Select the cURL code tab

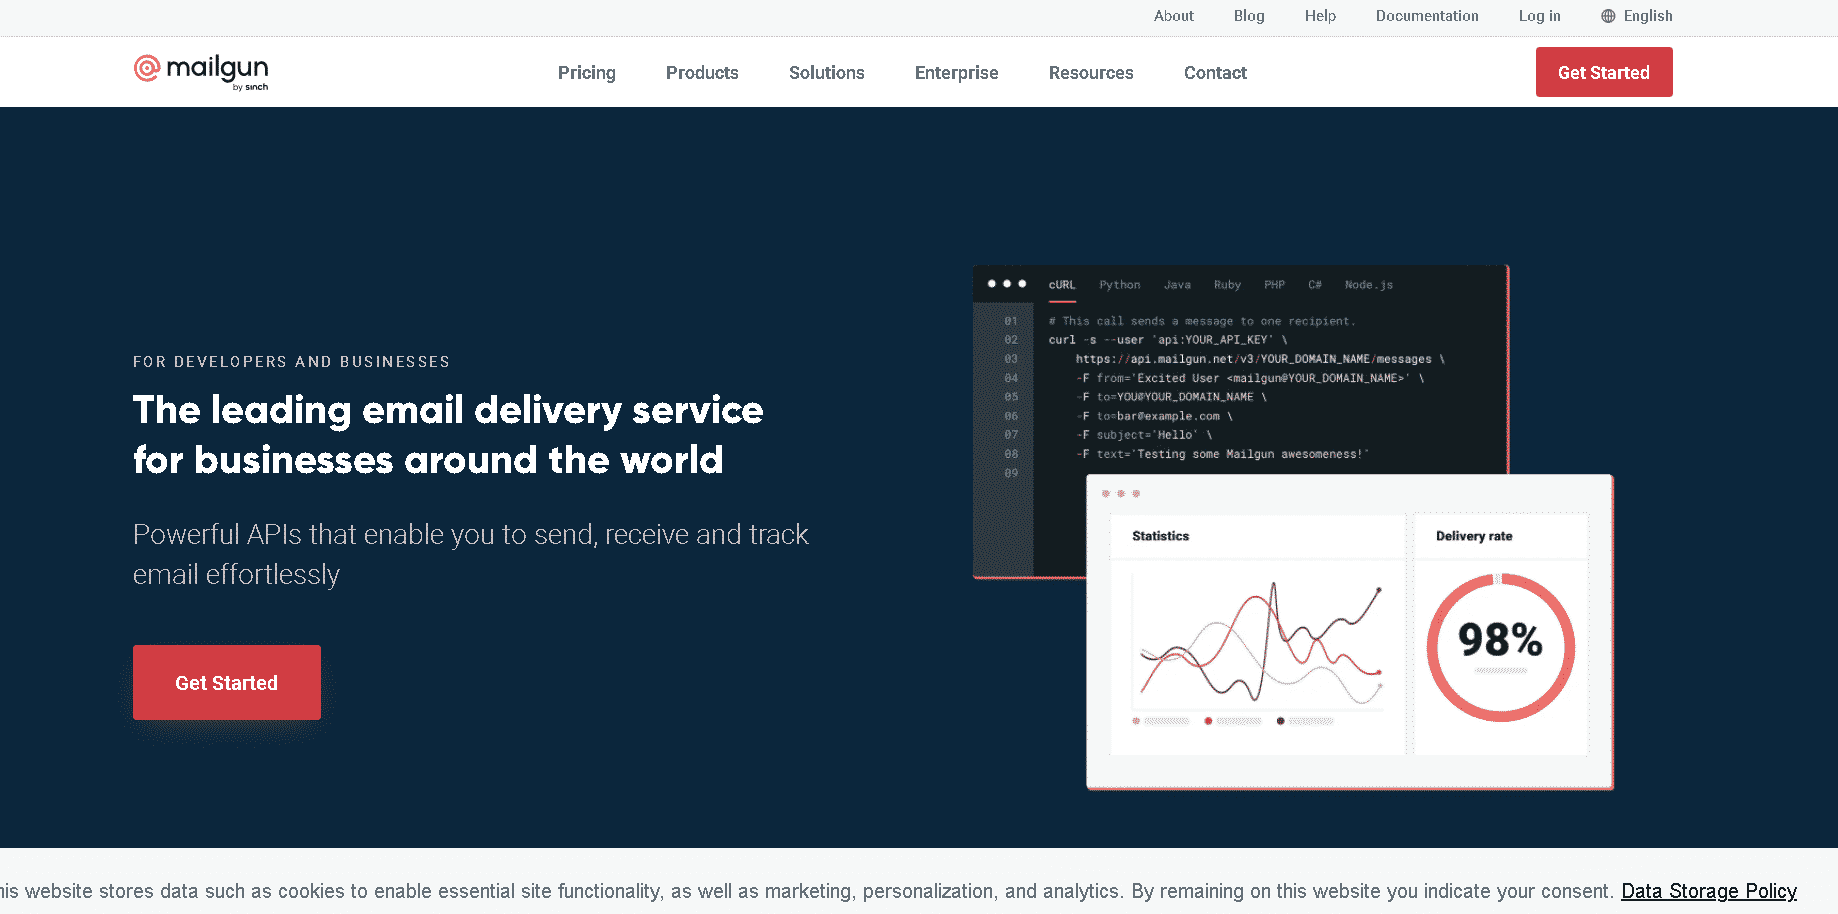click(x=1062, y=285)
